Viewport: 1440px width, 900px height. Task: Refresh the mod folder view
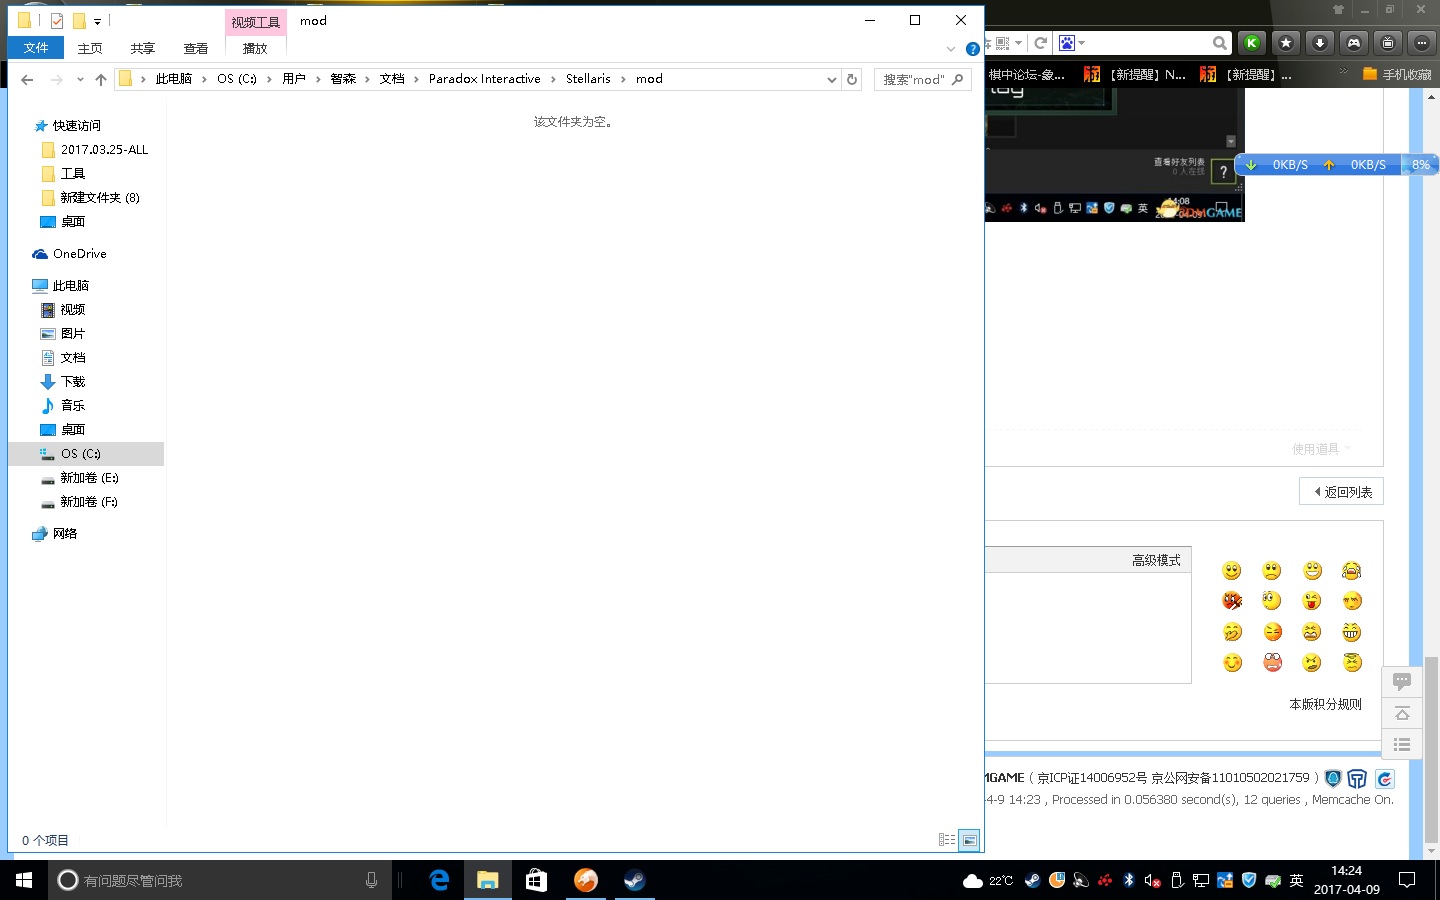pyautogui.click(x=852, y=80)
